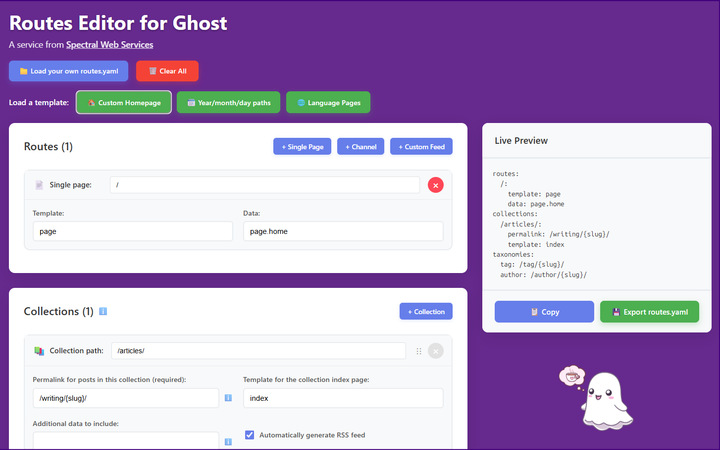This screenshot has width=720, height=450.
Task: Click the red Clear All button
Action: (x=167, y=71)
